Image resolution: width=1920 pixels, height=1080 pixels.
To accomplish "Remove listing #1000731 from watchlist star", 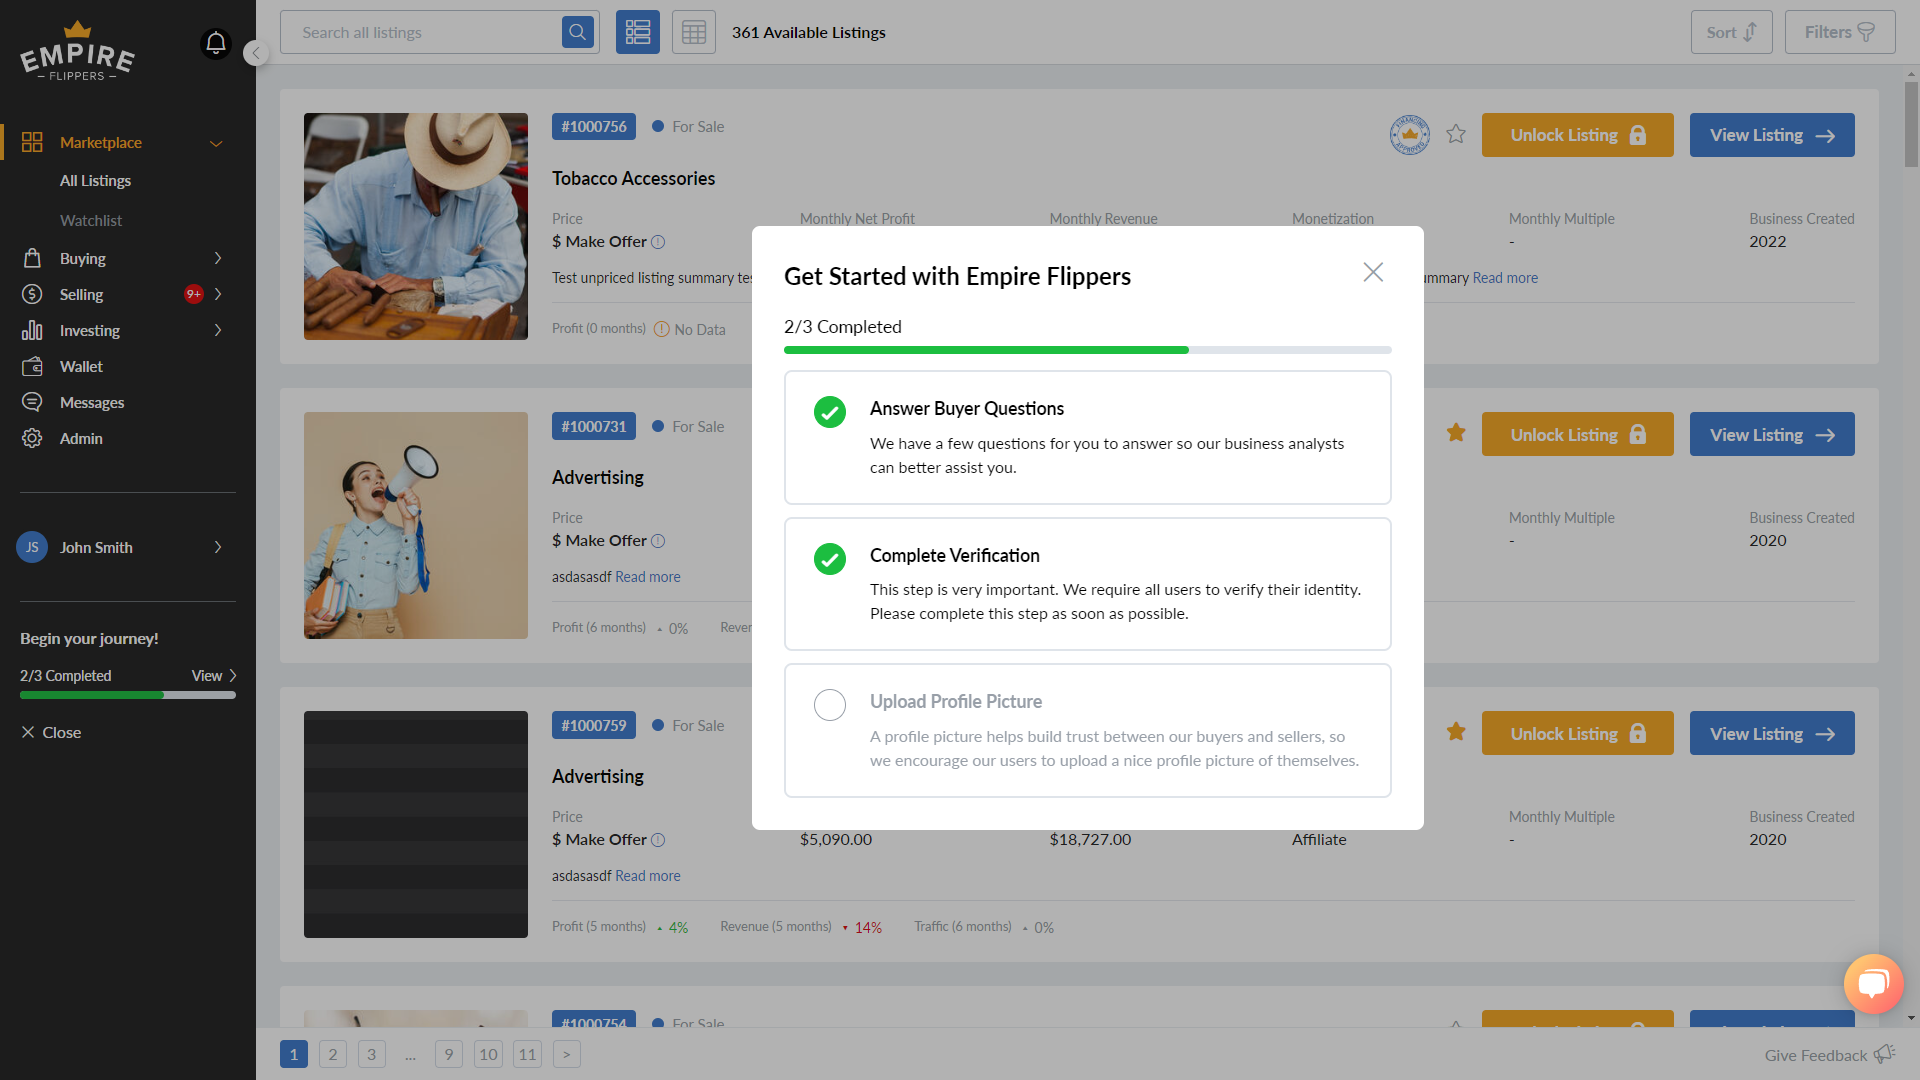I will coord(1456,432).
